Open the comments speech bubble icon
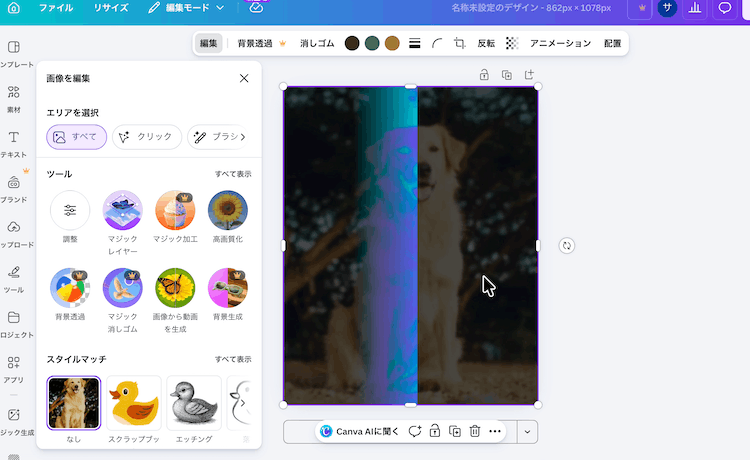This screenshot has width=750, height=460. click(x=725, y=8)
